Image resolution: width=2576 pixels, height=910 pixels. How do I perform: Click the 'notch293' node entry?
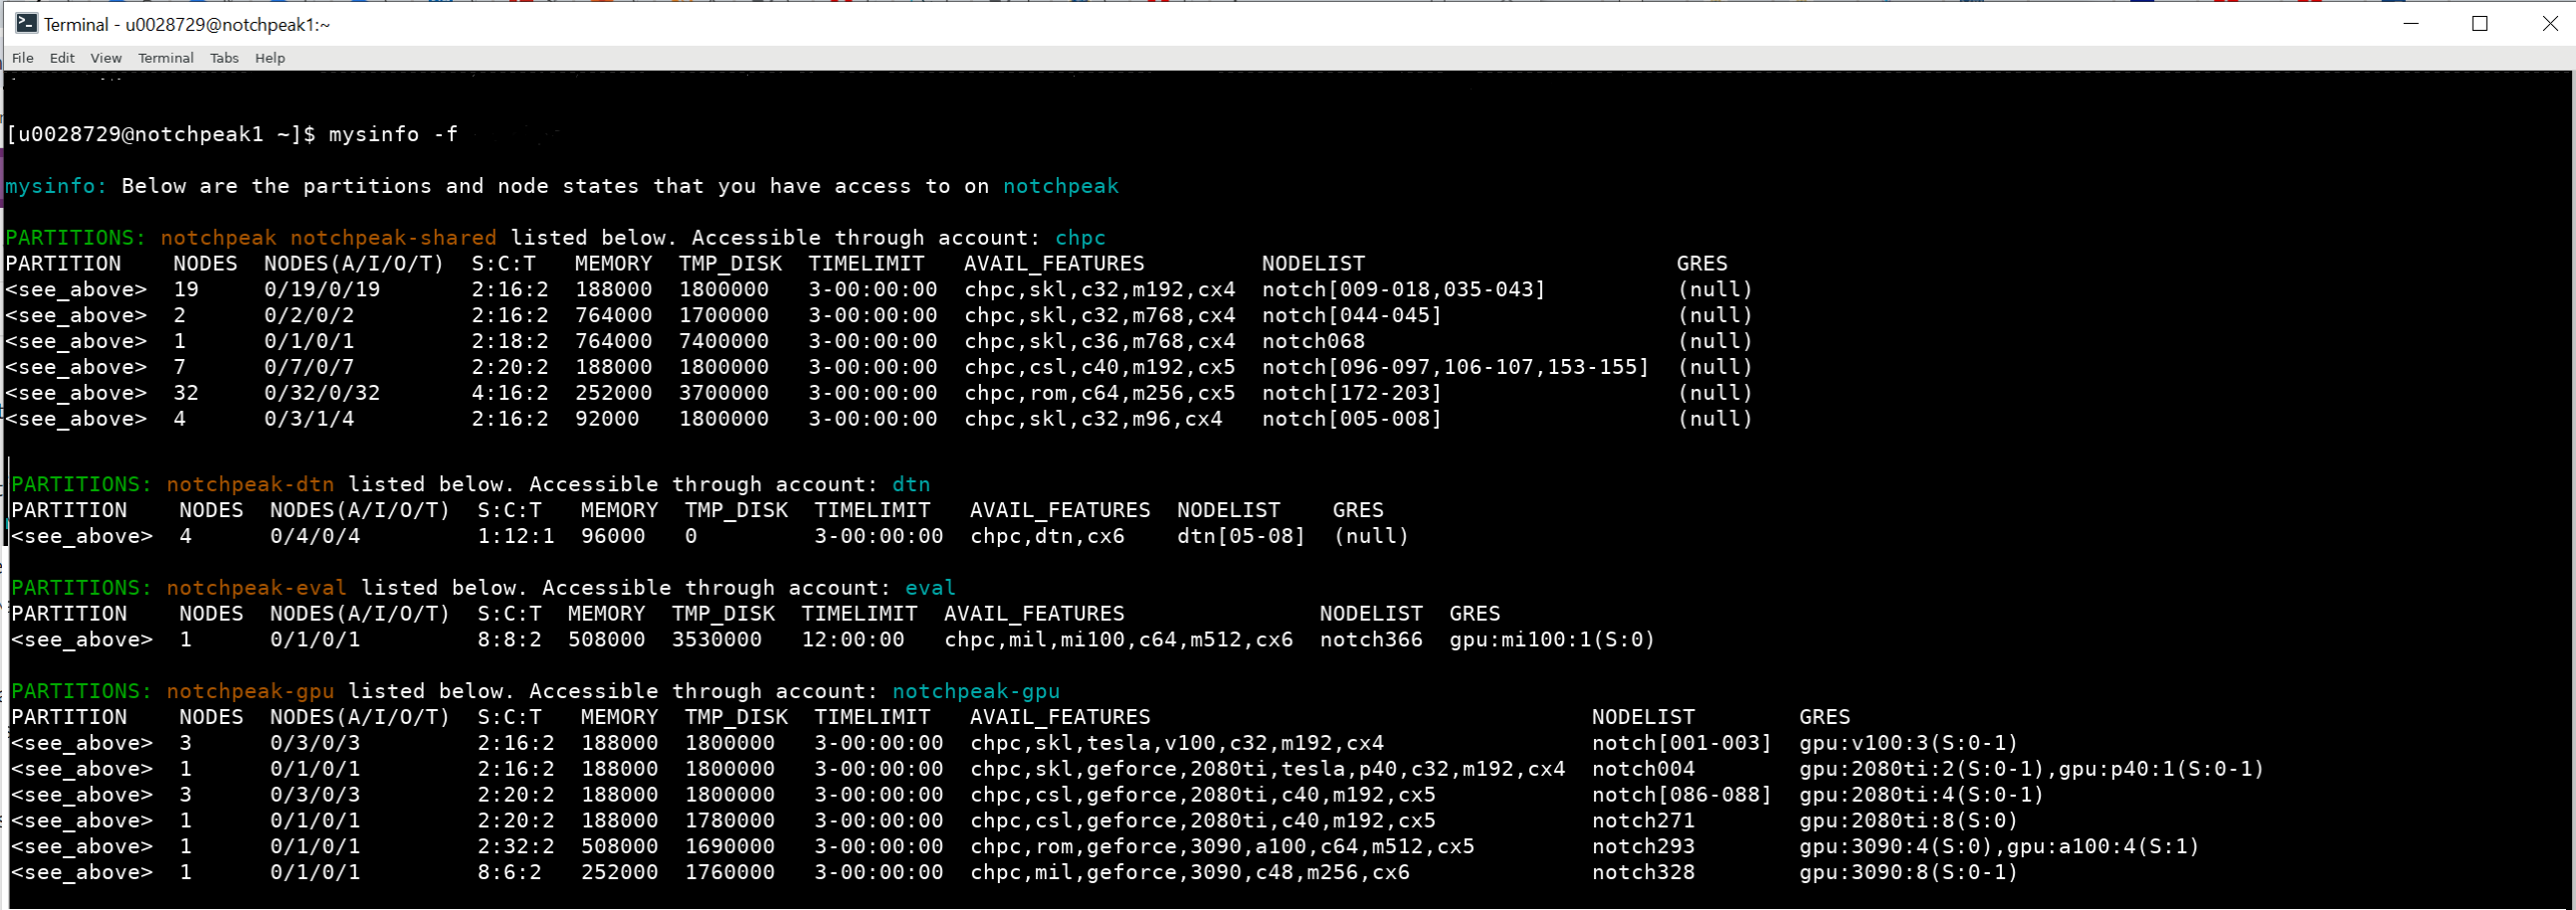pyautogui.click(x=1643, y=847)
